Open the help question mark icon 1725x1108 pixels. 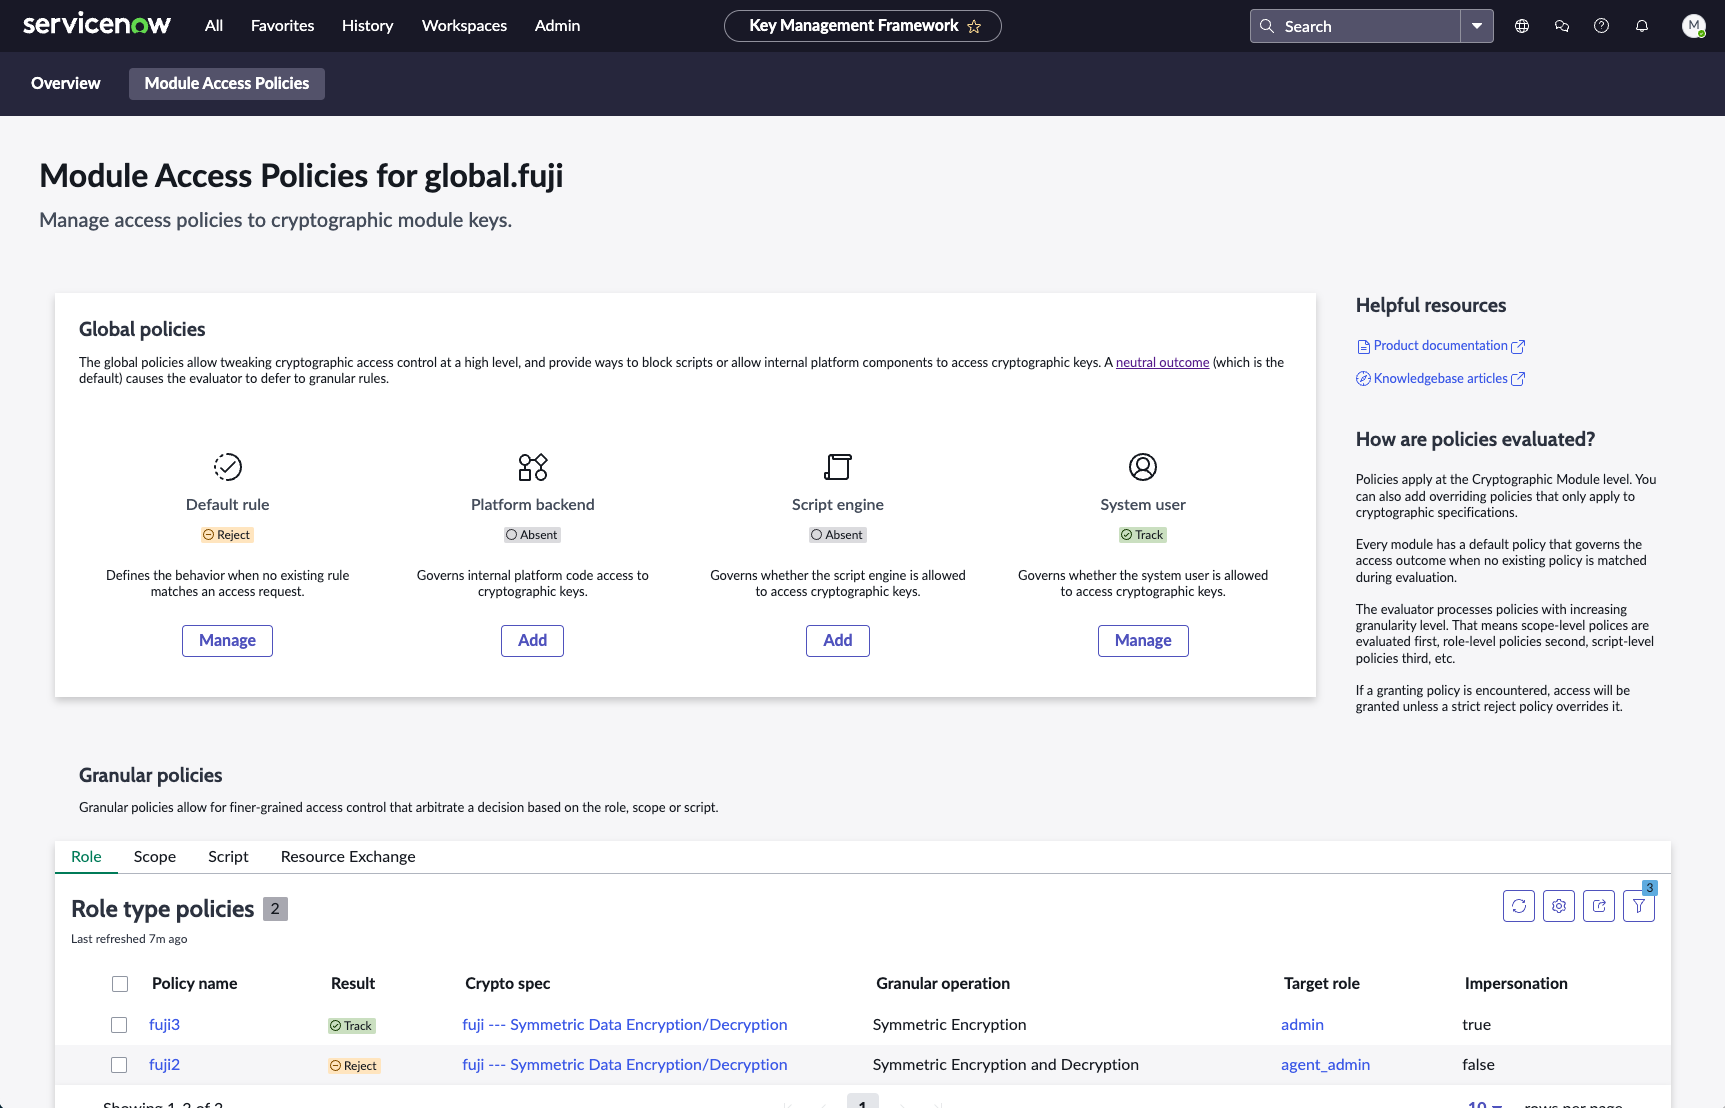[1602, 26]
